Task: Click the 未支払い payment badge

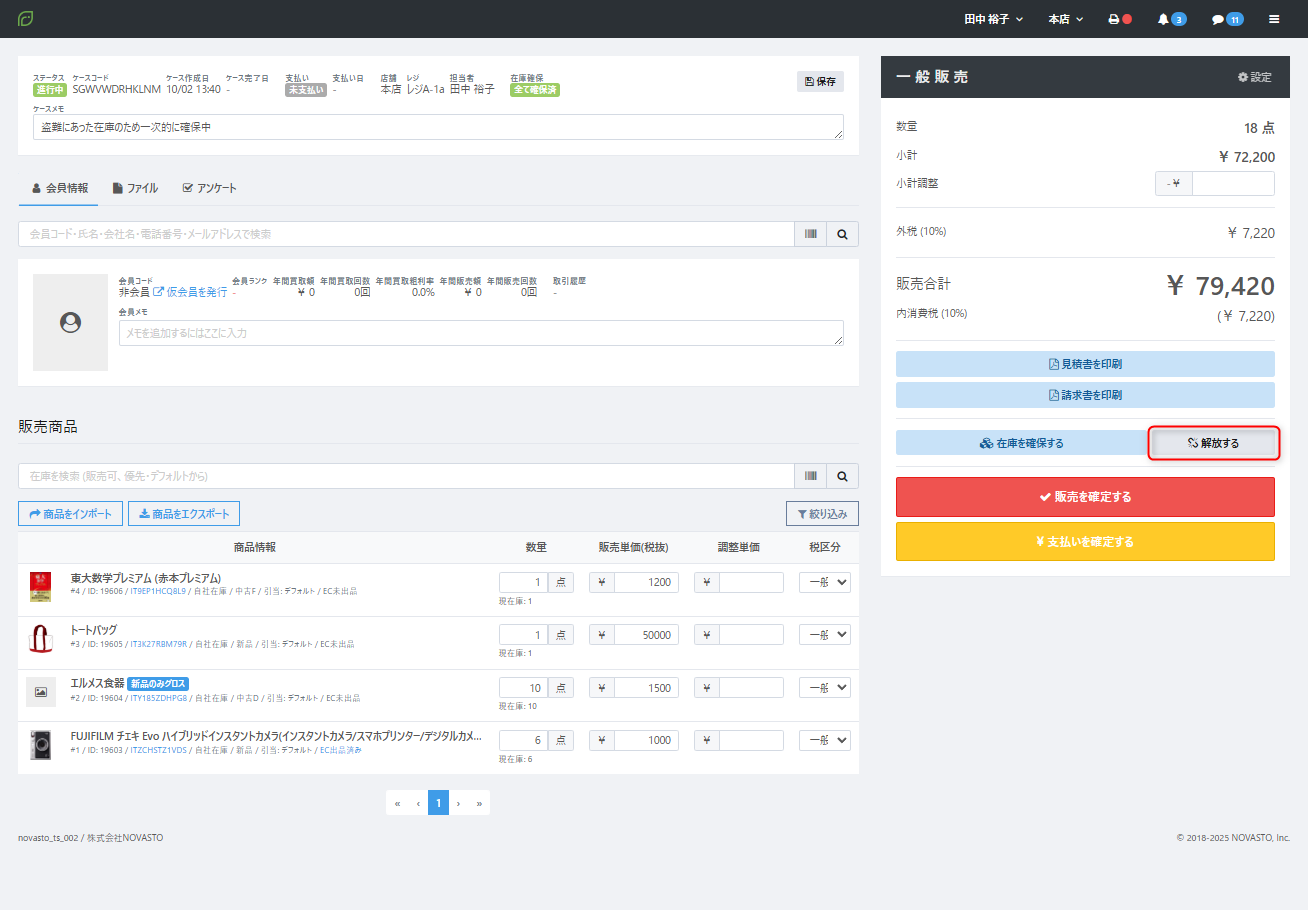Action: (306, 90)
